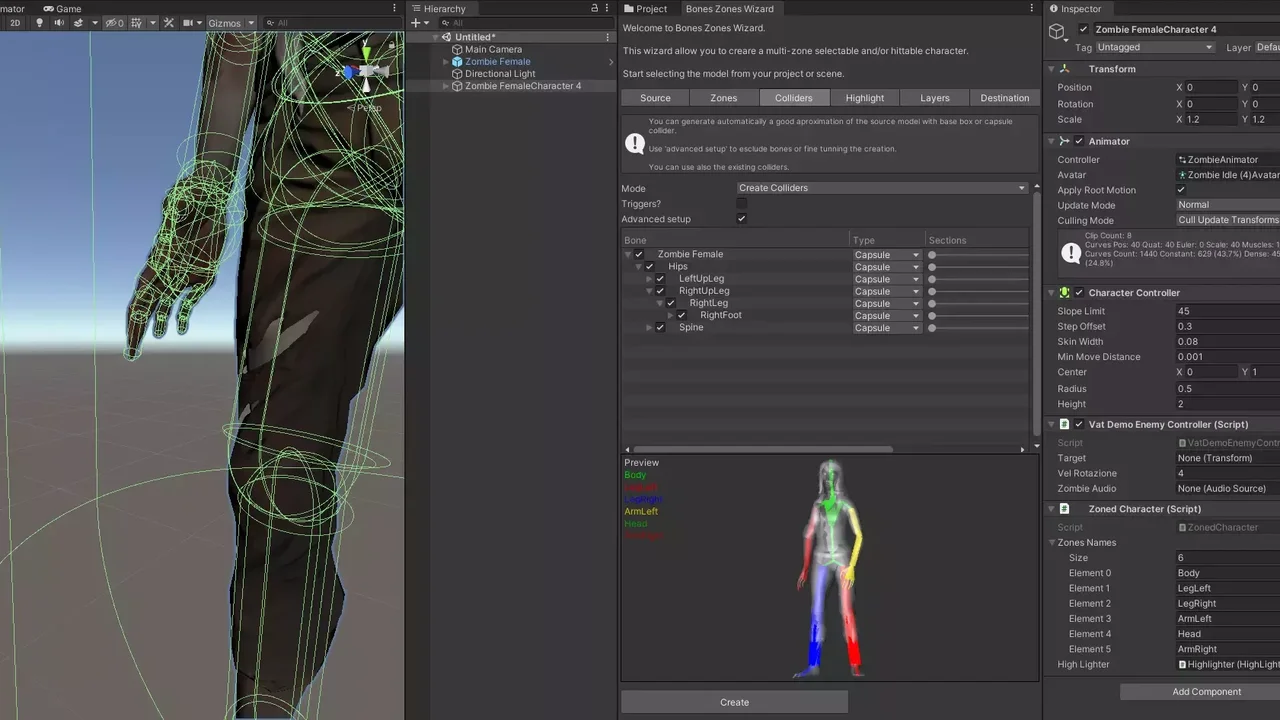Image resolution: width=1280 pixels, height=720 pixels.
Task: Open the Mode Create Colliders dropdown
Action: [x=882, y=188]
